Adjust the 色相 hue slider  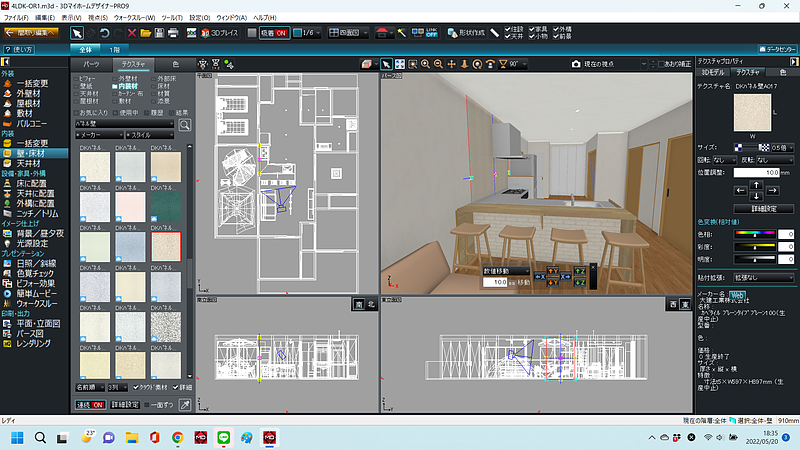click(x=755, y=234)
